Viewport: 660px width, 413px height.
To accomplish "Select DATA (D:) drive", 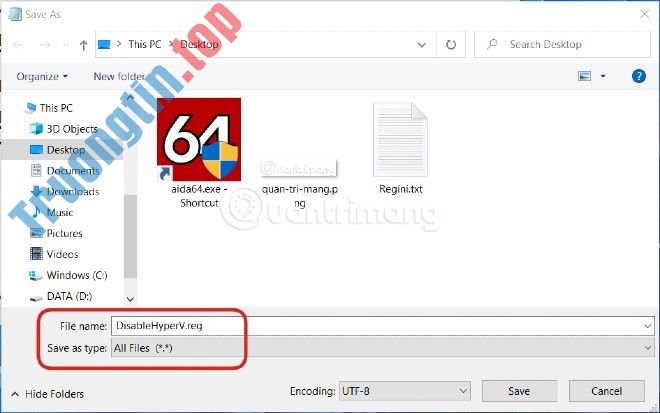I will 69,296.
